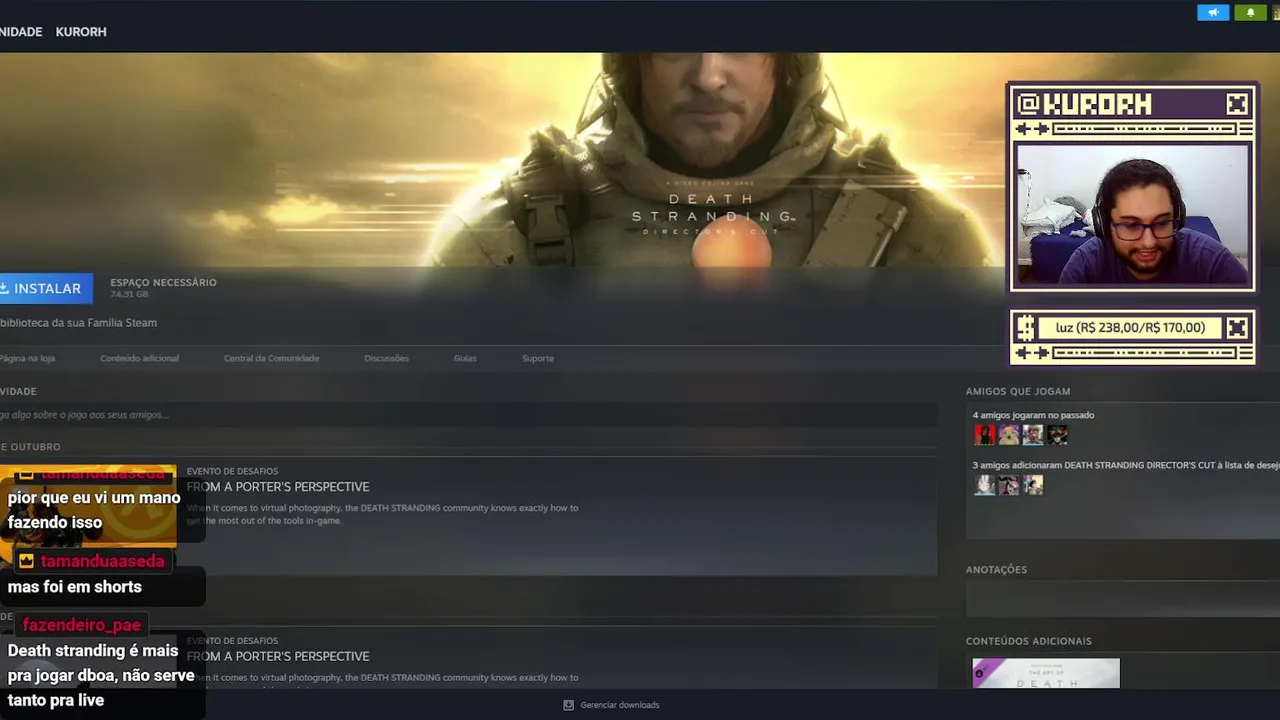Click 'biblioteca da sua Família Steam' text
Screen dimensions: 1280x720
(78, 323)
